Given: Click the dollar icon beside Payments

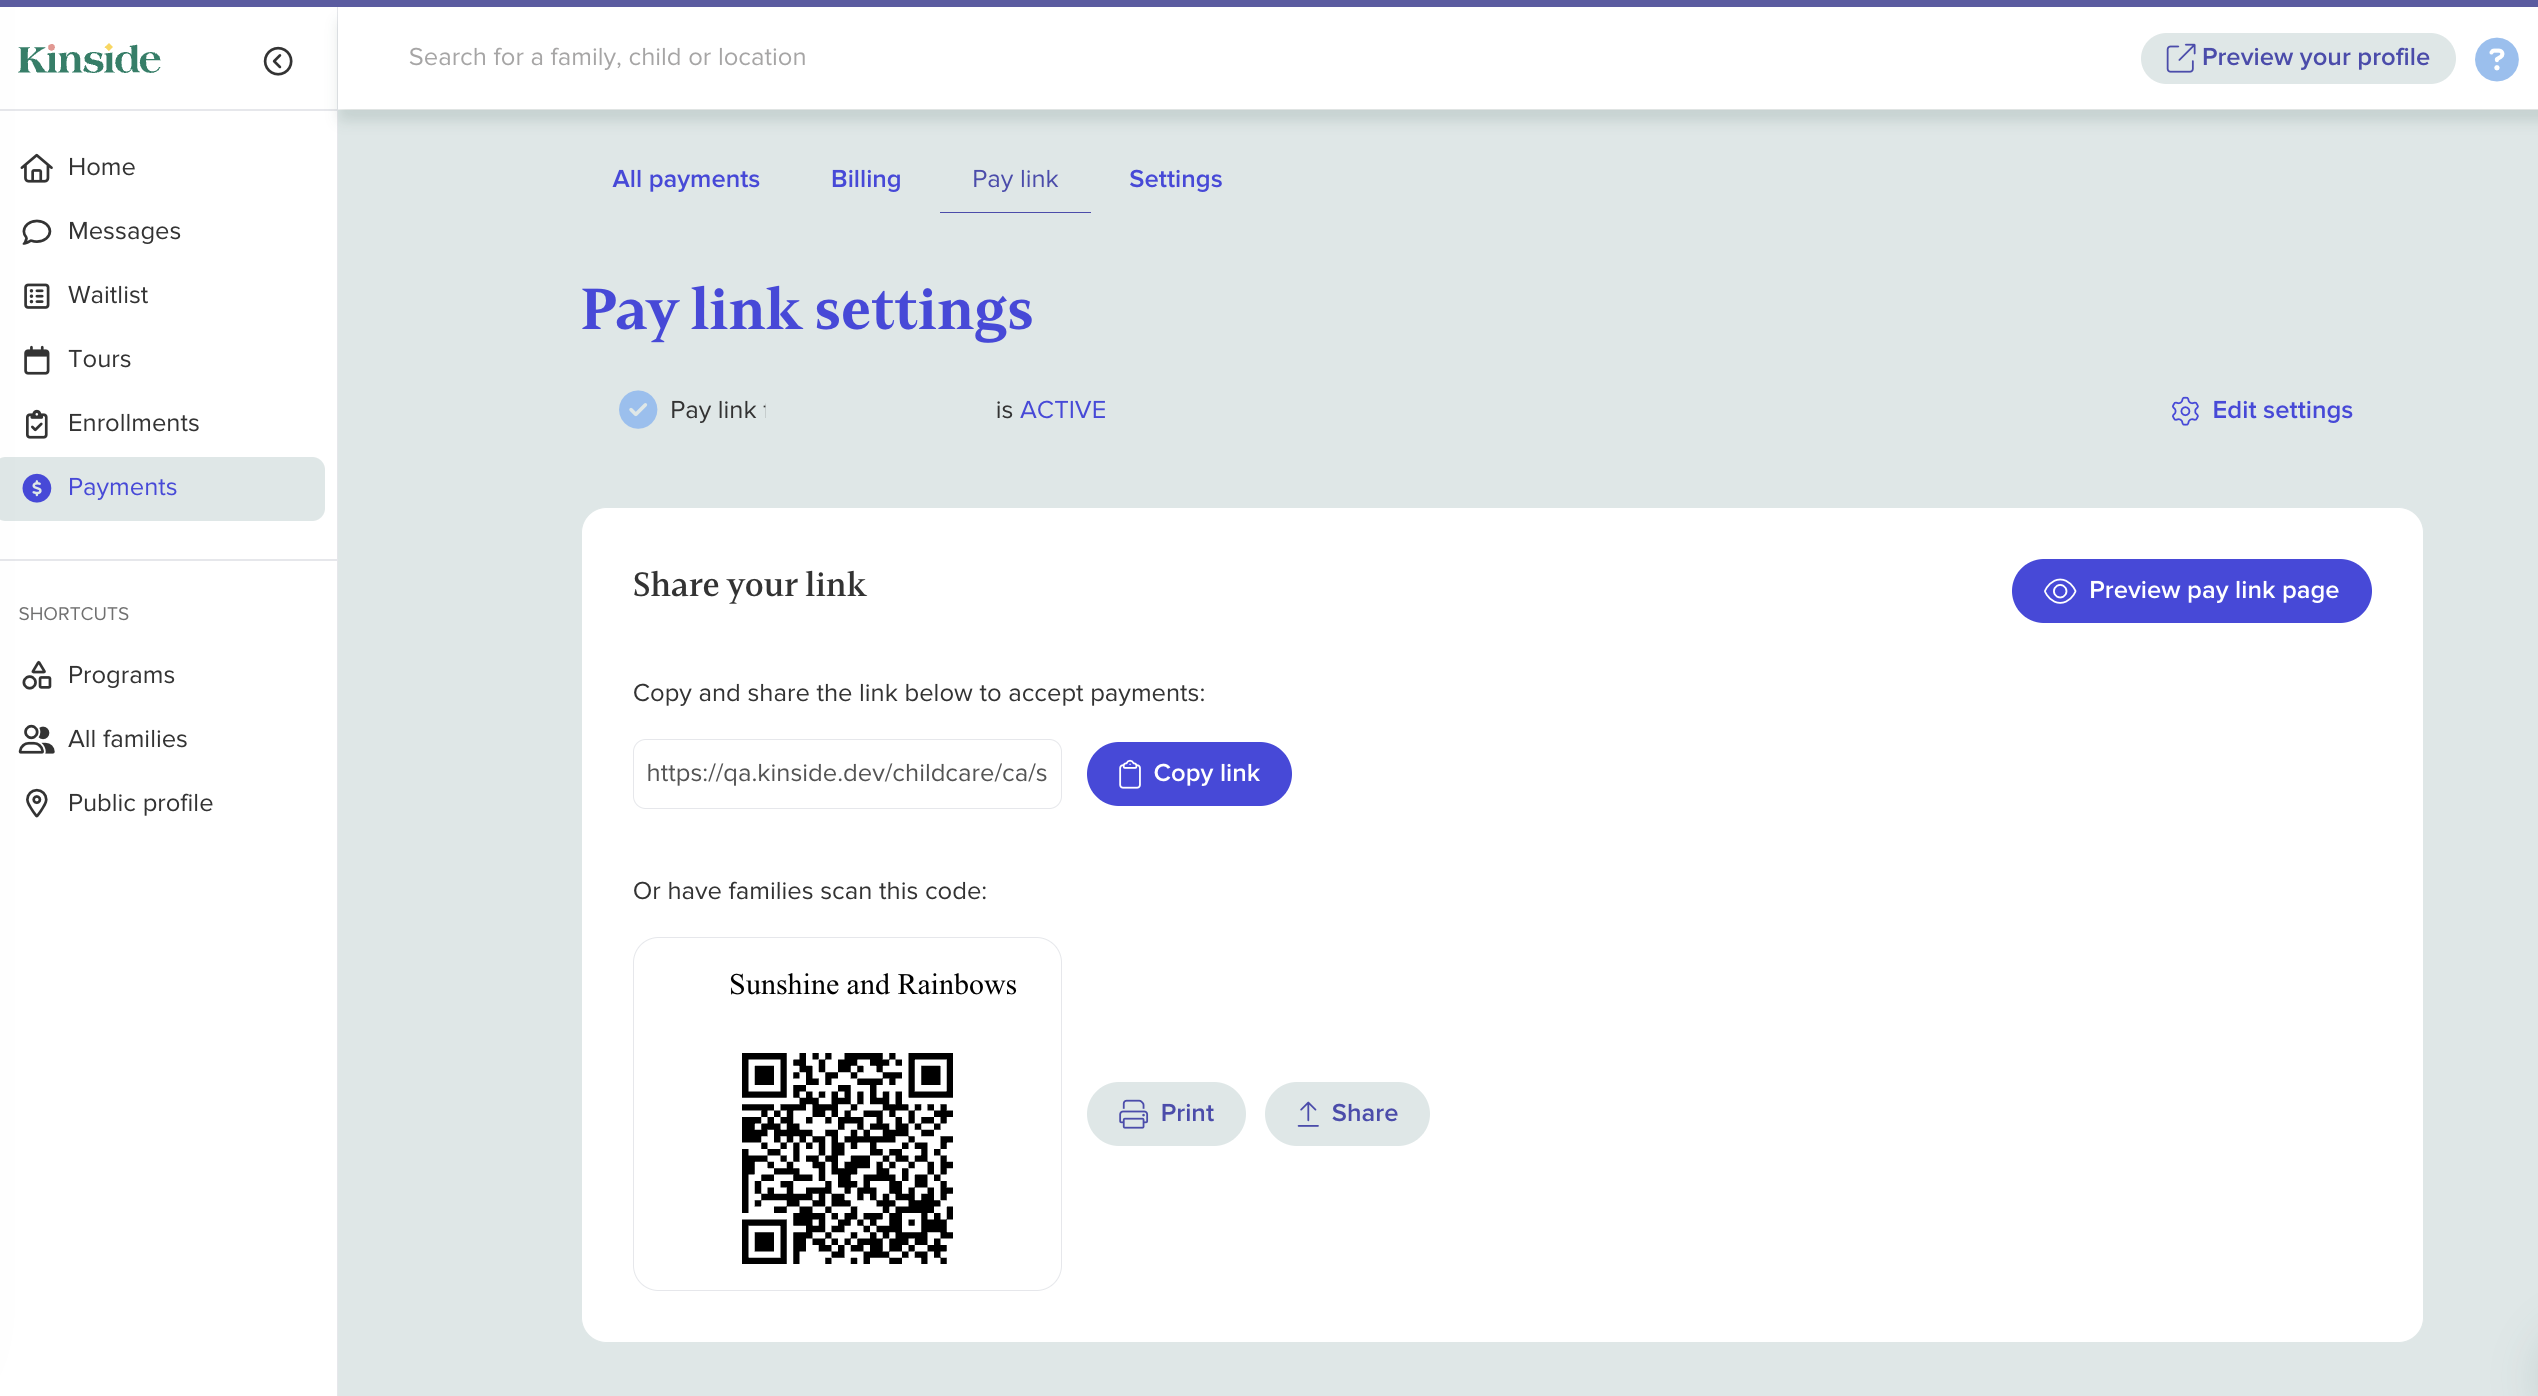Looking at the screenshot, I should coord(37,488).
